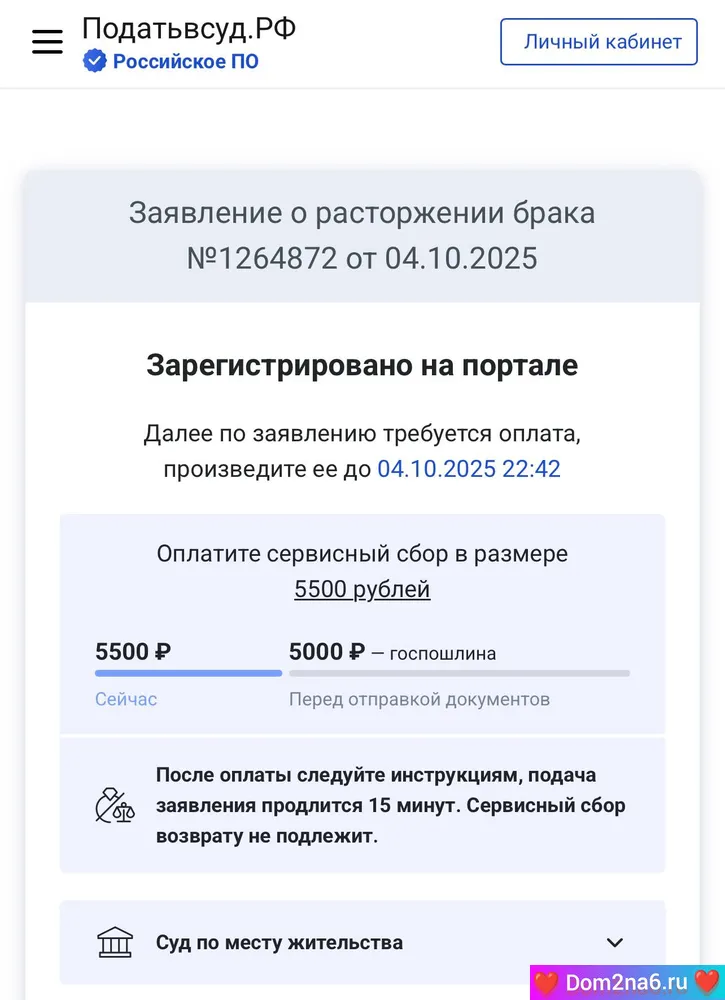Expand the "Суд по месту жительства" section
The width and height of the screenshot is (725, 1000).
point(279,942)
